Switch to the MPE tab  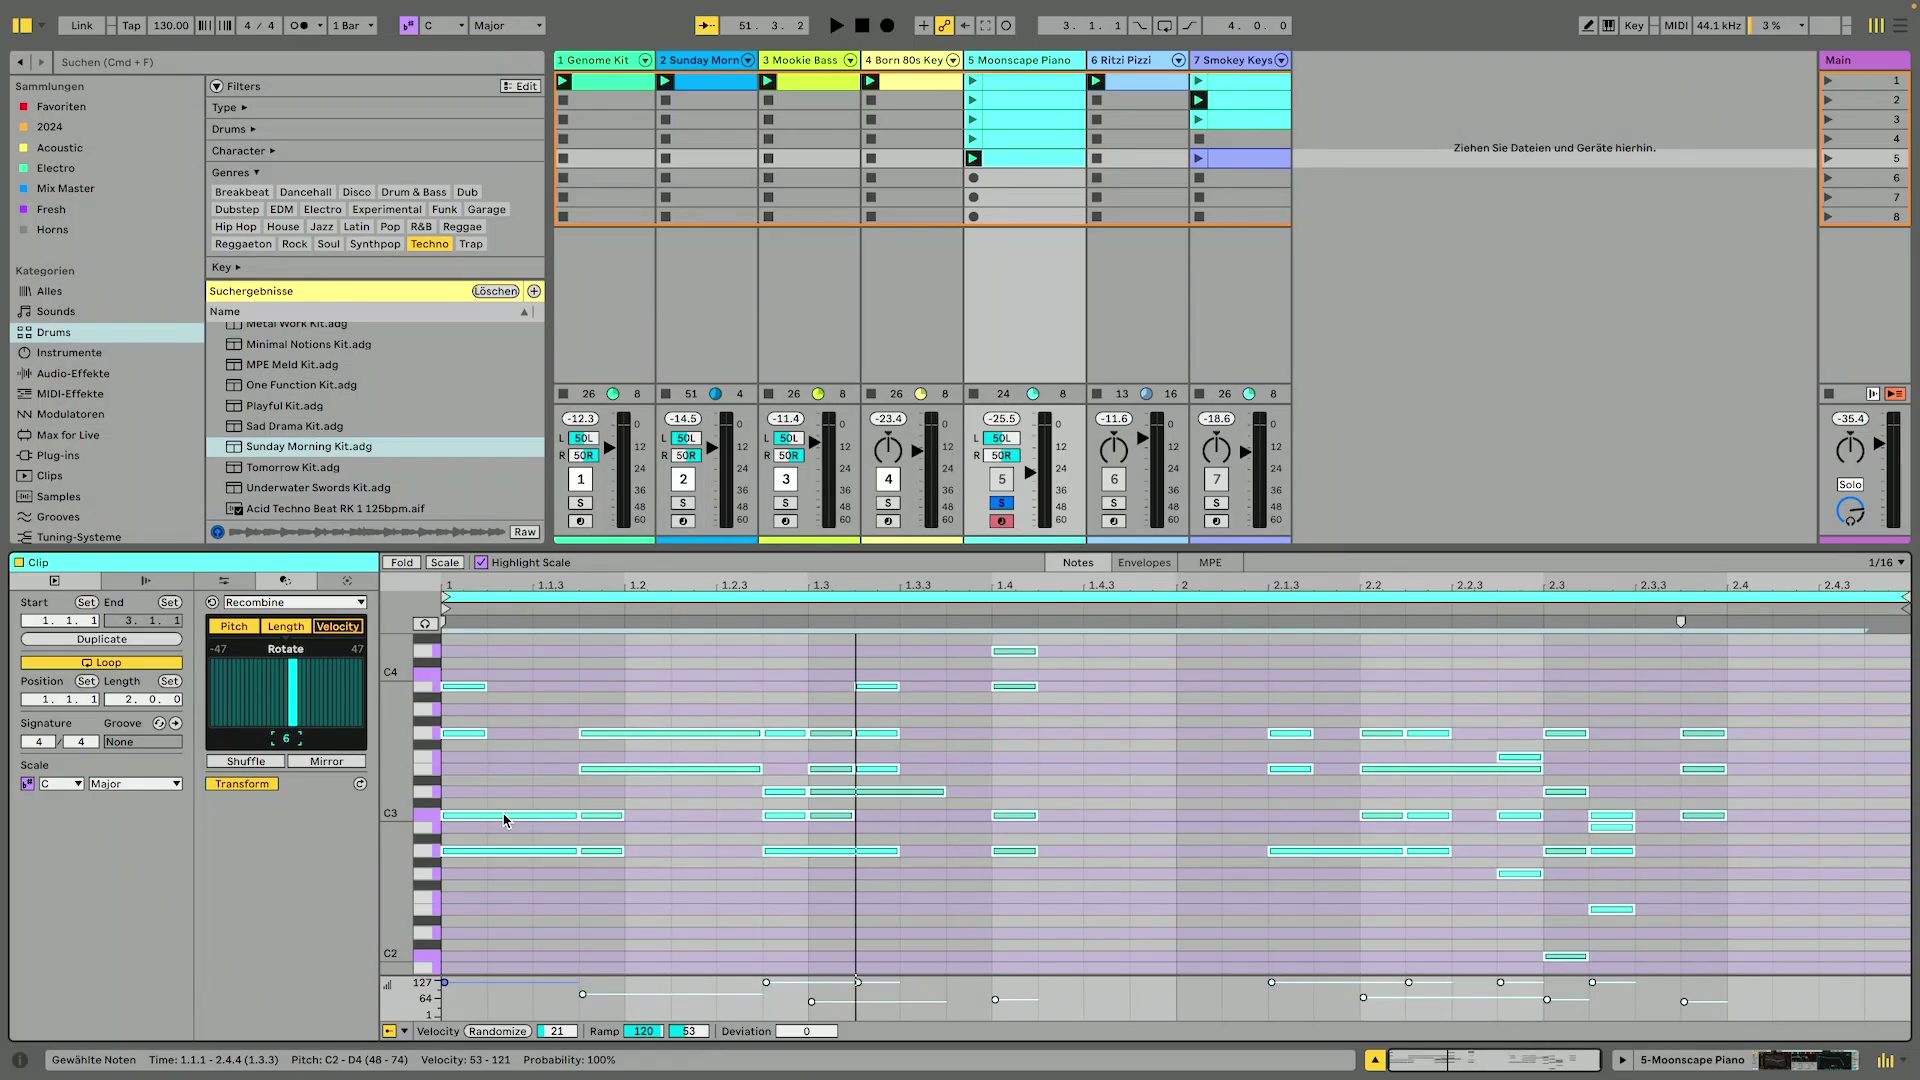pos(1210,563)
